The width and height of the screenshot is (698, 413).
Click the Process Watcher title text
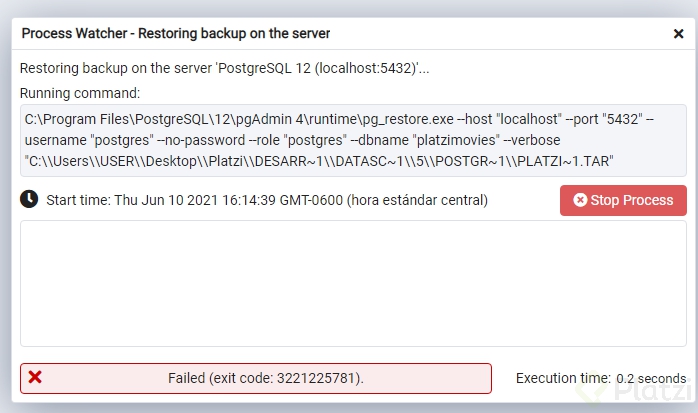click(175, 33)
